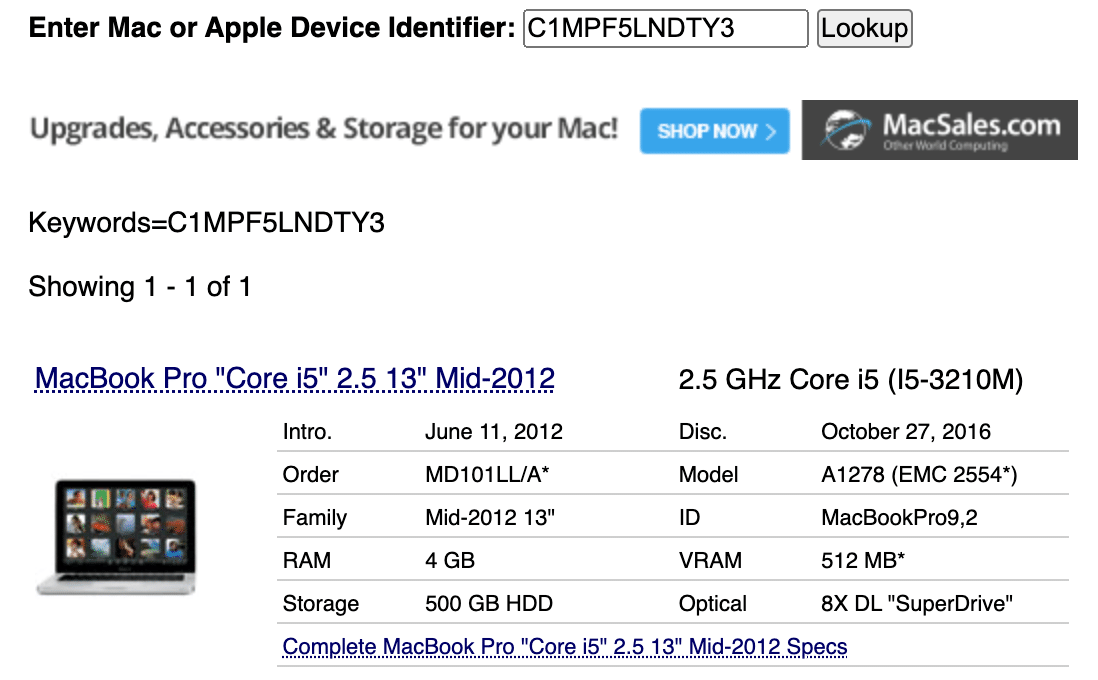Click the "Family" row label

coord(314,518)
